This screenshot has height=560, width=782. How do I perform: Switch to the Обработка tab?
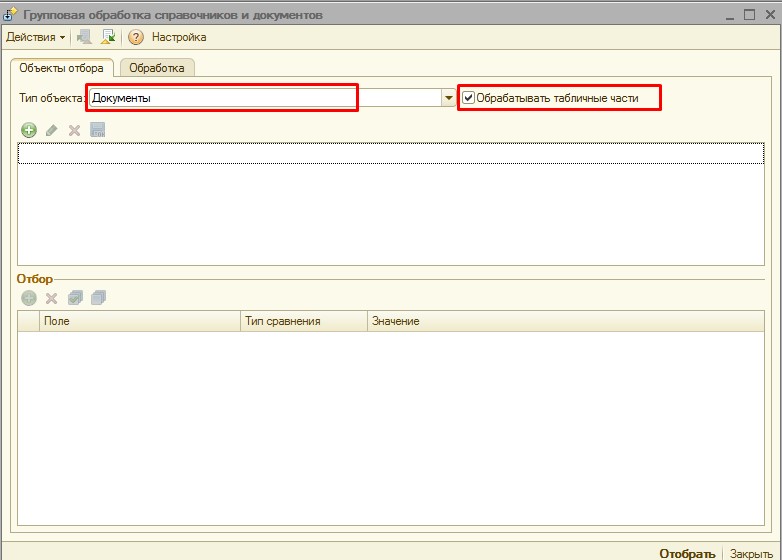pos(156,68)
